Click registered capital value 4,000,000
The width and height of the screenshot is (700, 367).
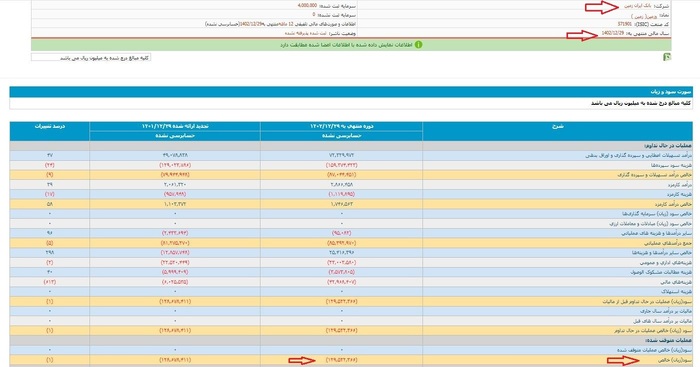tap(307, 6)
